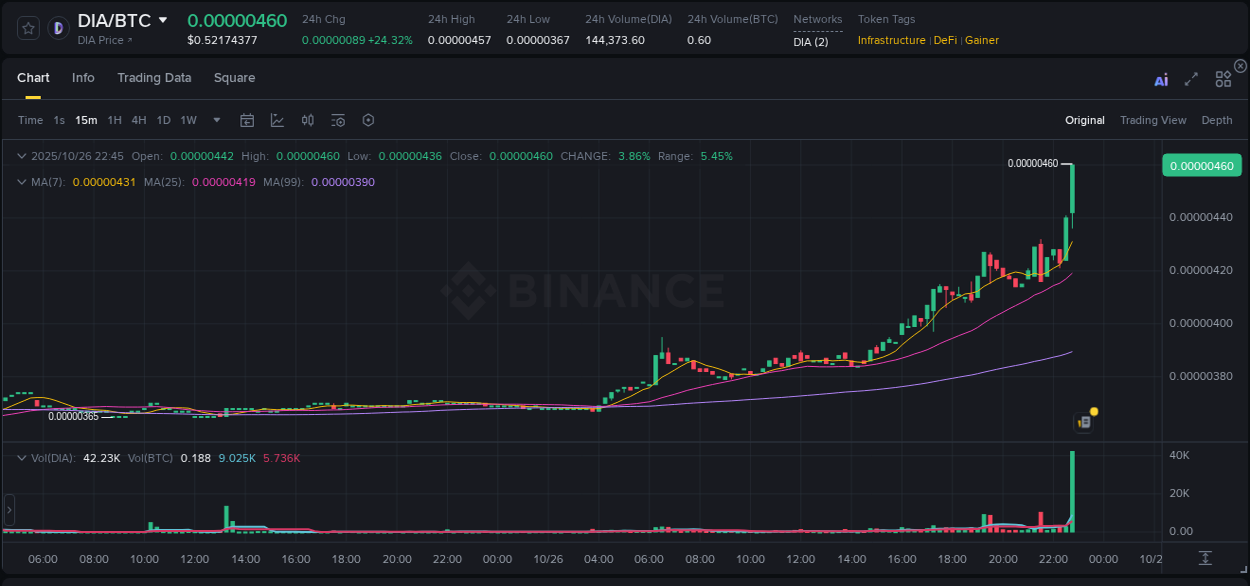Collapse the MA indicator row
Image resolution: width=1250 pixels, height=586 pixels.
click(22, 181)
